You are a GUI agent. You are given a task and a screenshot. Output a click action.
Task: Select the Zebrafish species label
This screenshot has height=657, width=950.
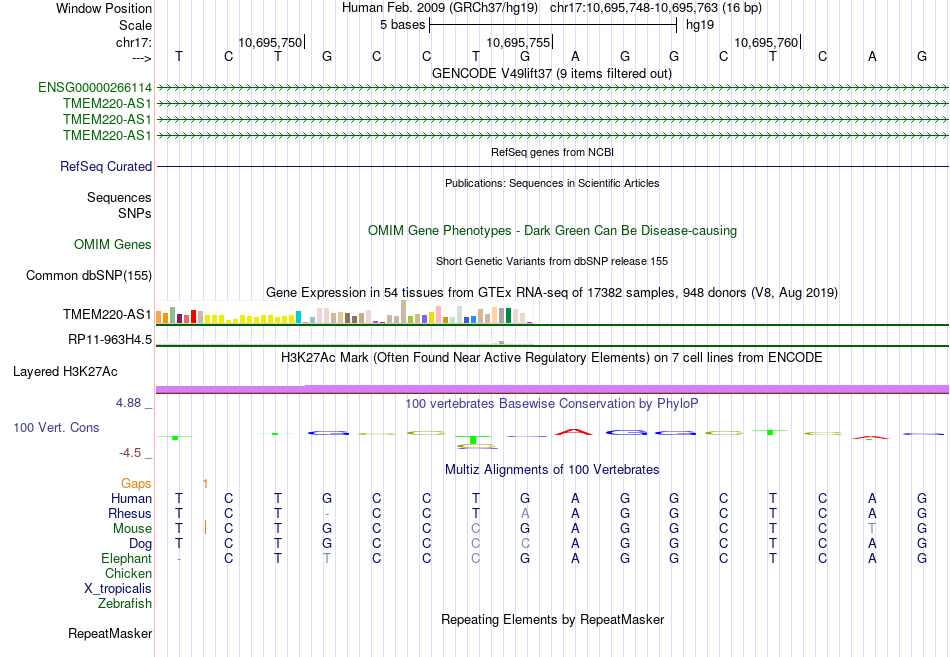[x=125, y=603]
